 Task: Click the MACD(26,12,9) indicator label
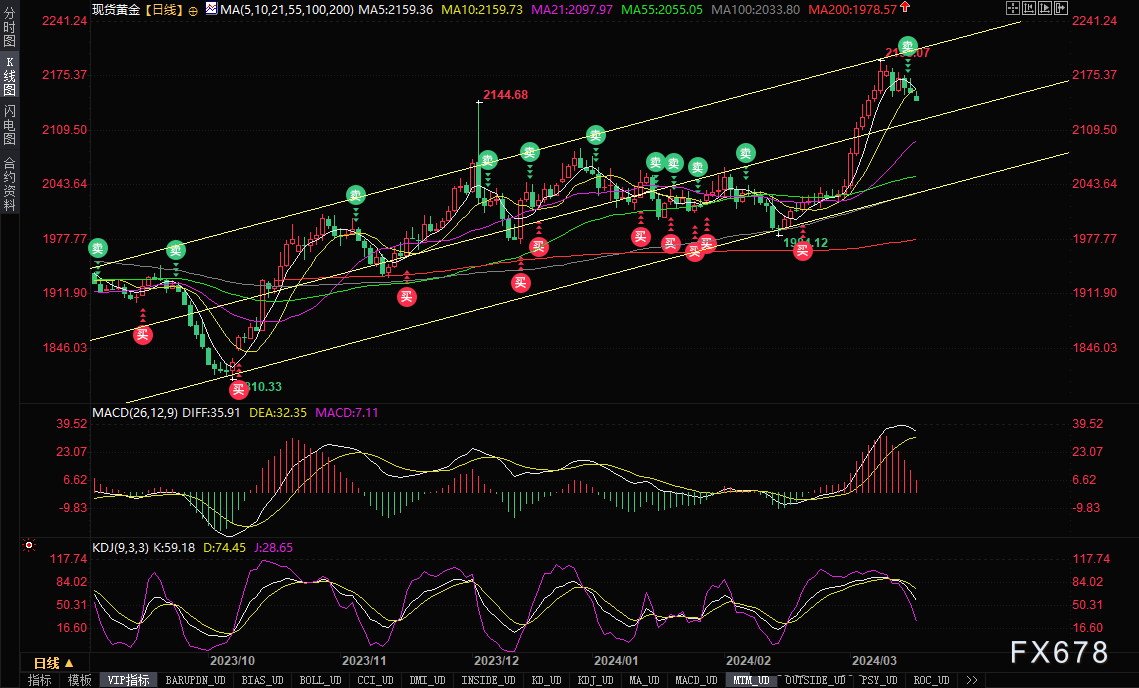pos(134,413)
